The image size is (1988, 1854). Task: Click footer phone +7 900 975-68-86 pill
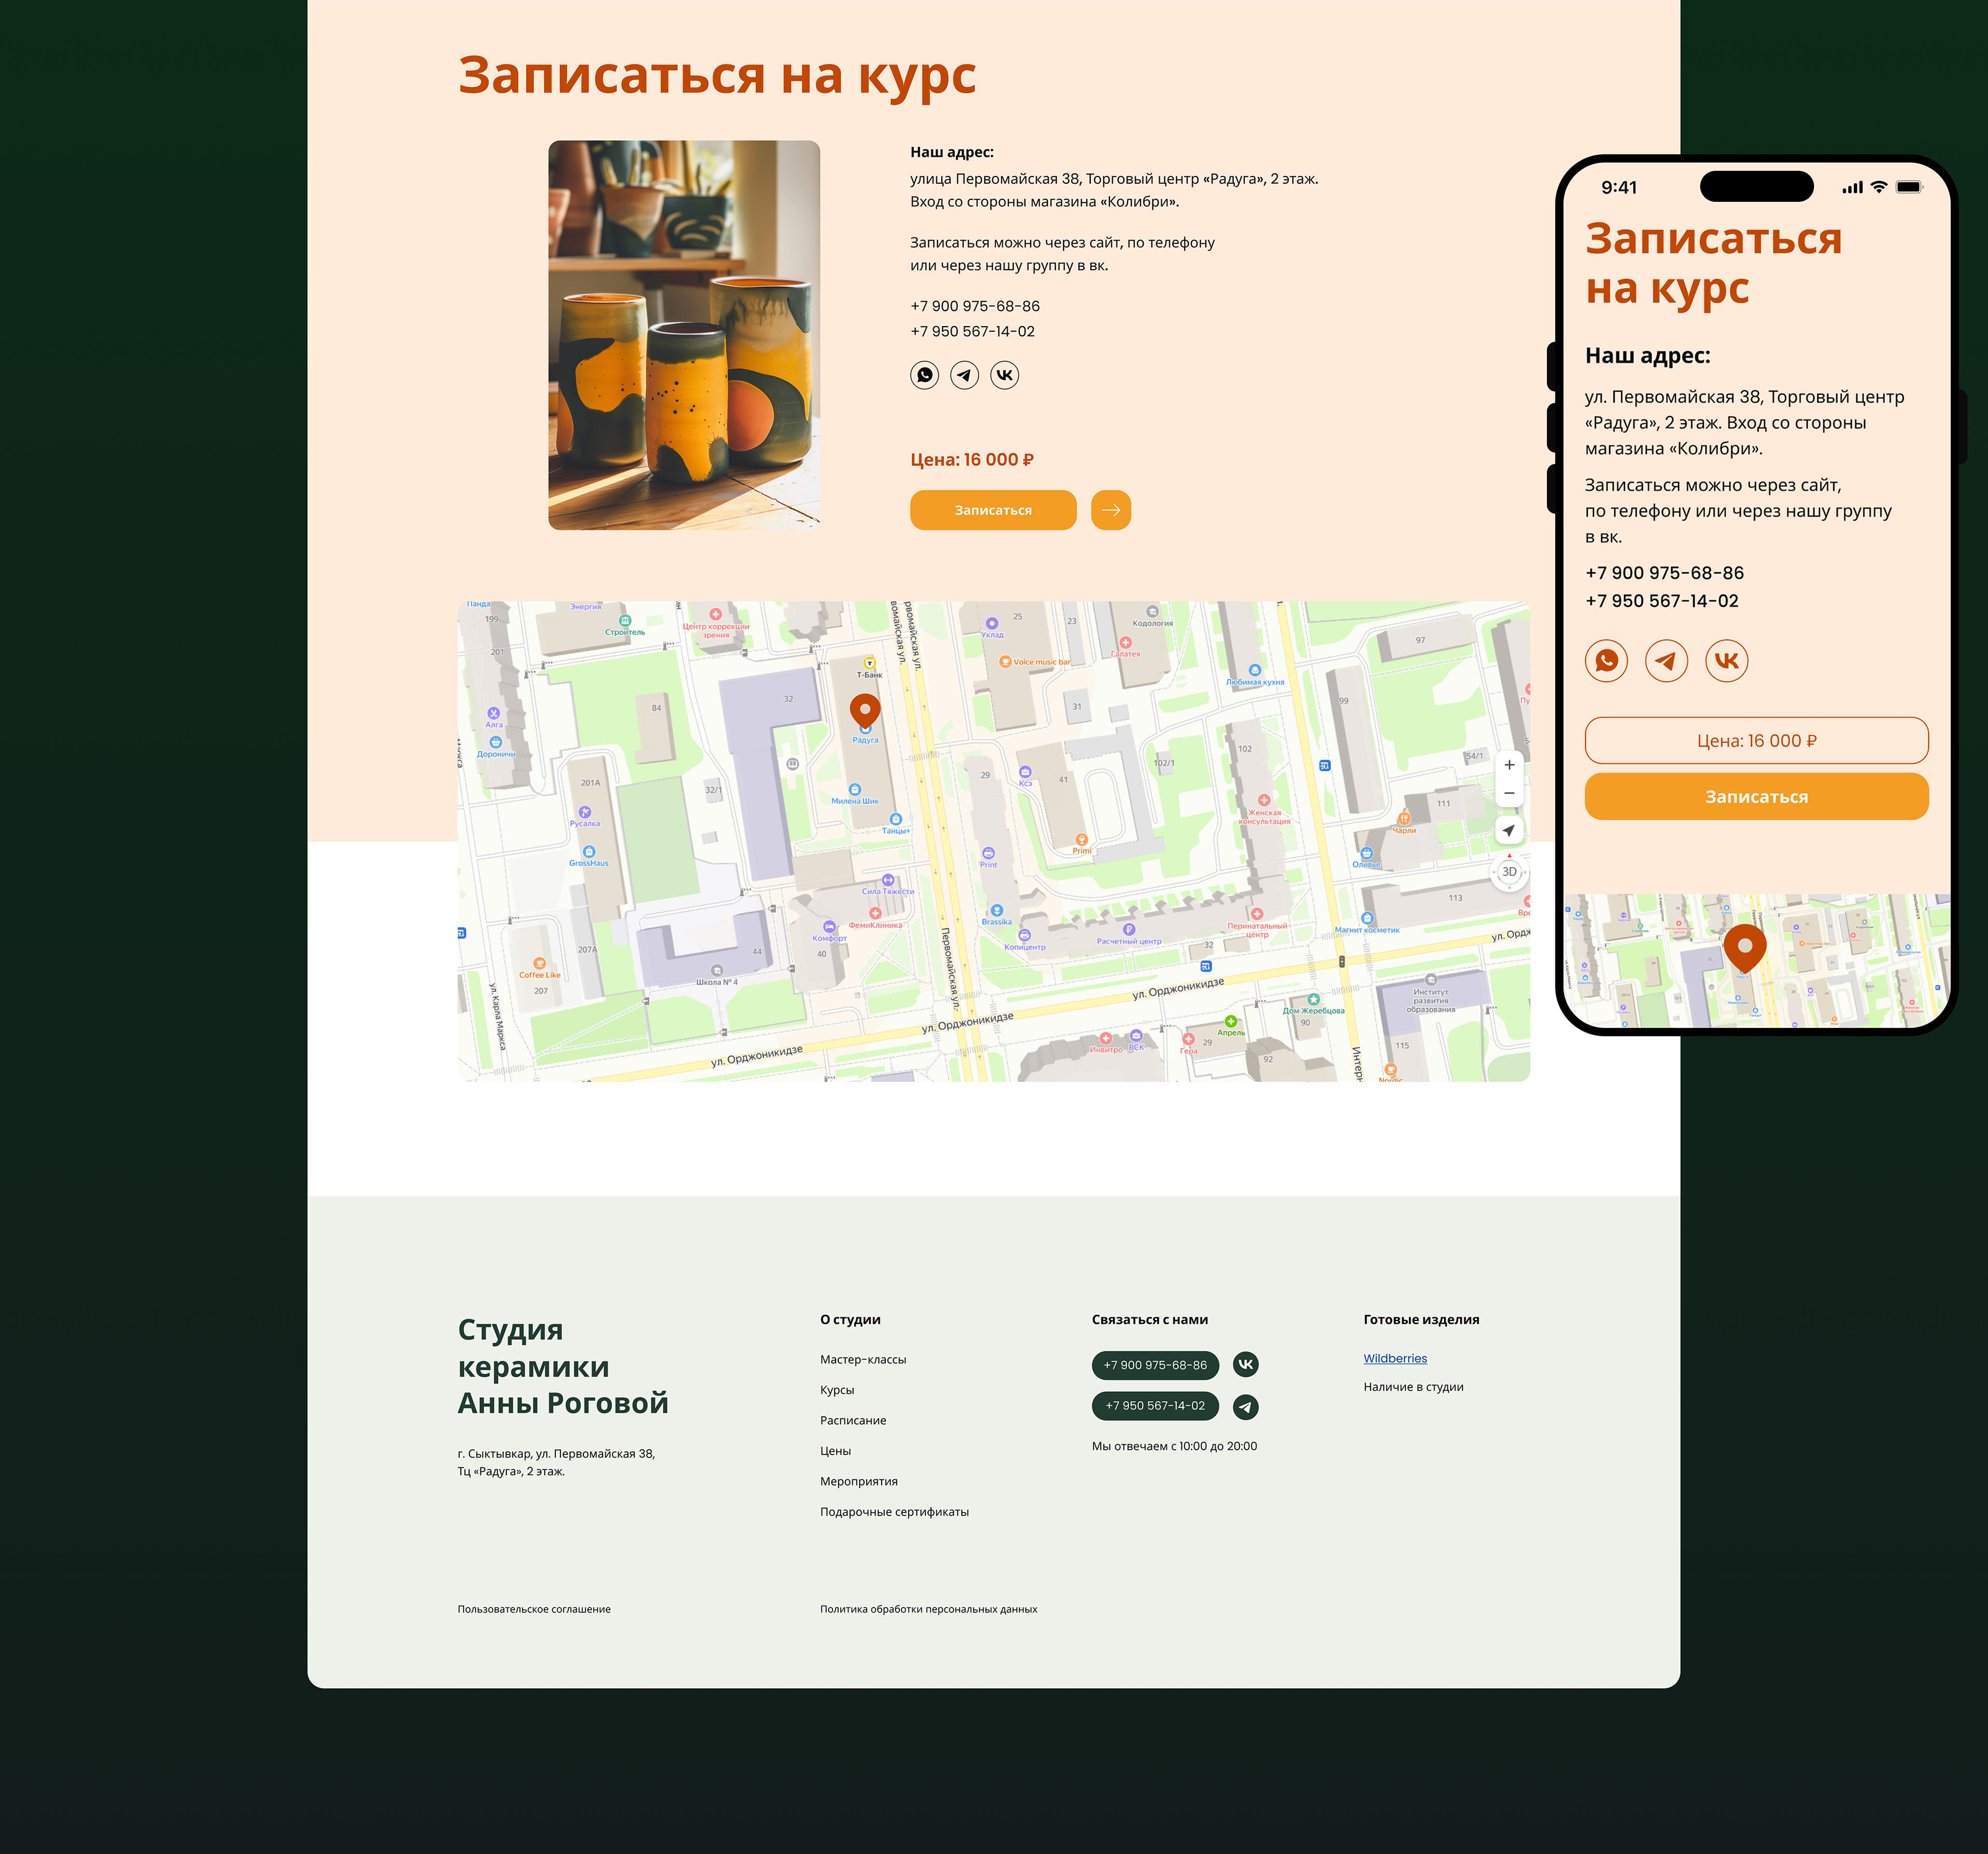point(1155,1365)
